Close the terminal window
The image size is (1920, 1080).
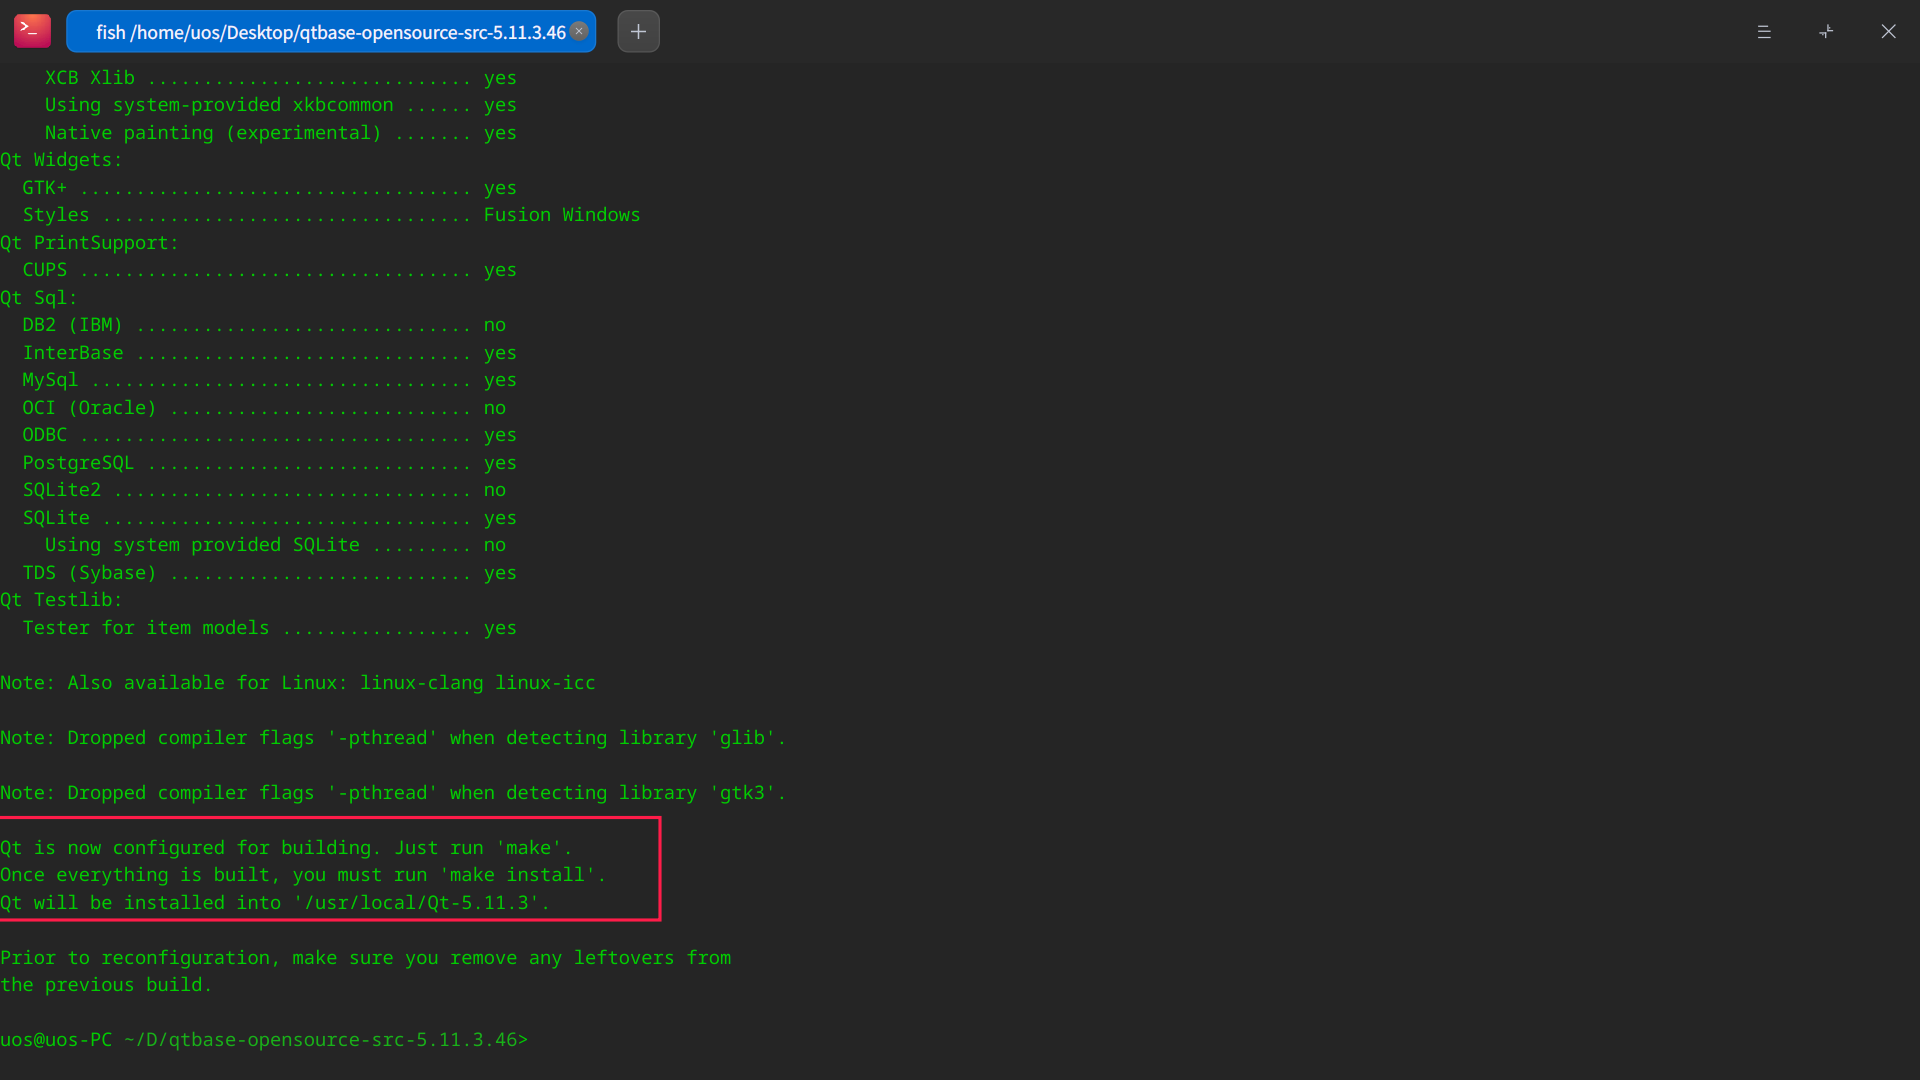click(1888, 32)
